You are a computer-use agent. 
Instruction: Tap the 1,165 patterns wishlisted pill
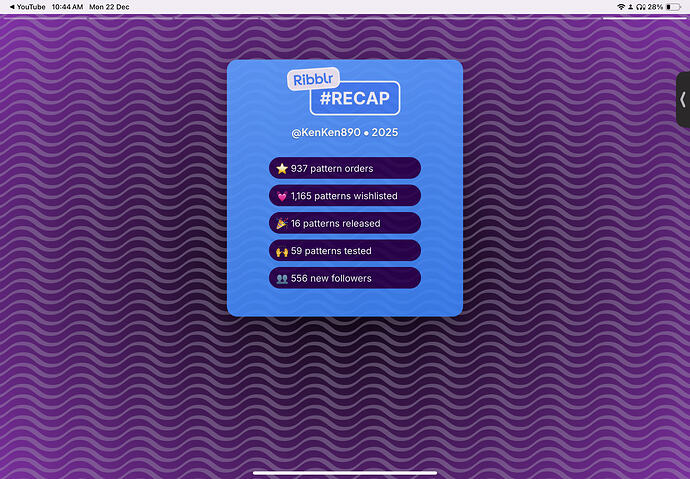(x=345, y=196)
